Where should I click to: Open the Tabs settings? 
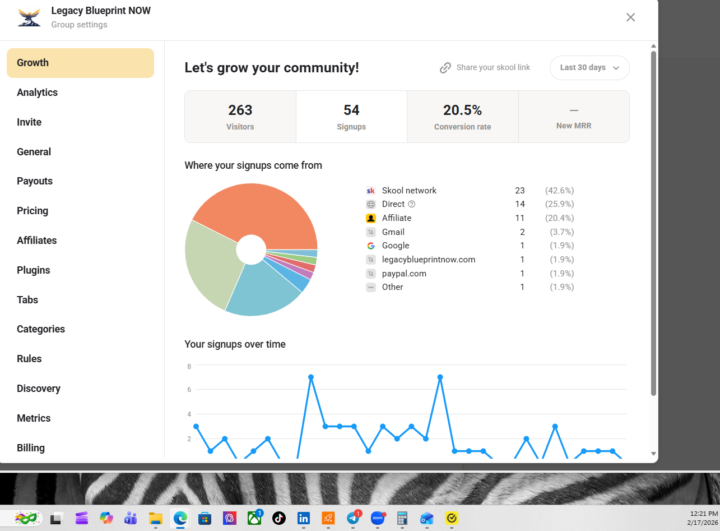click(x=27, y=299)
